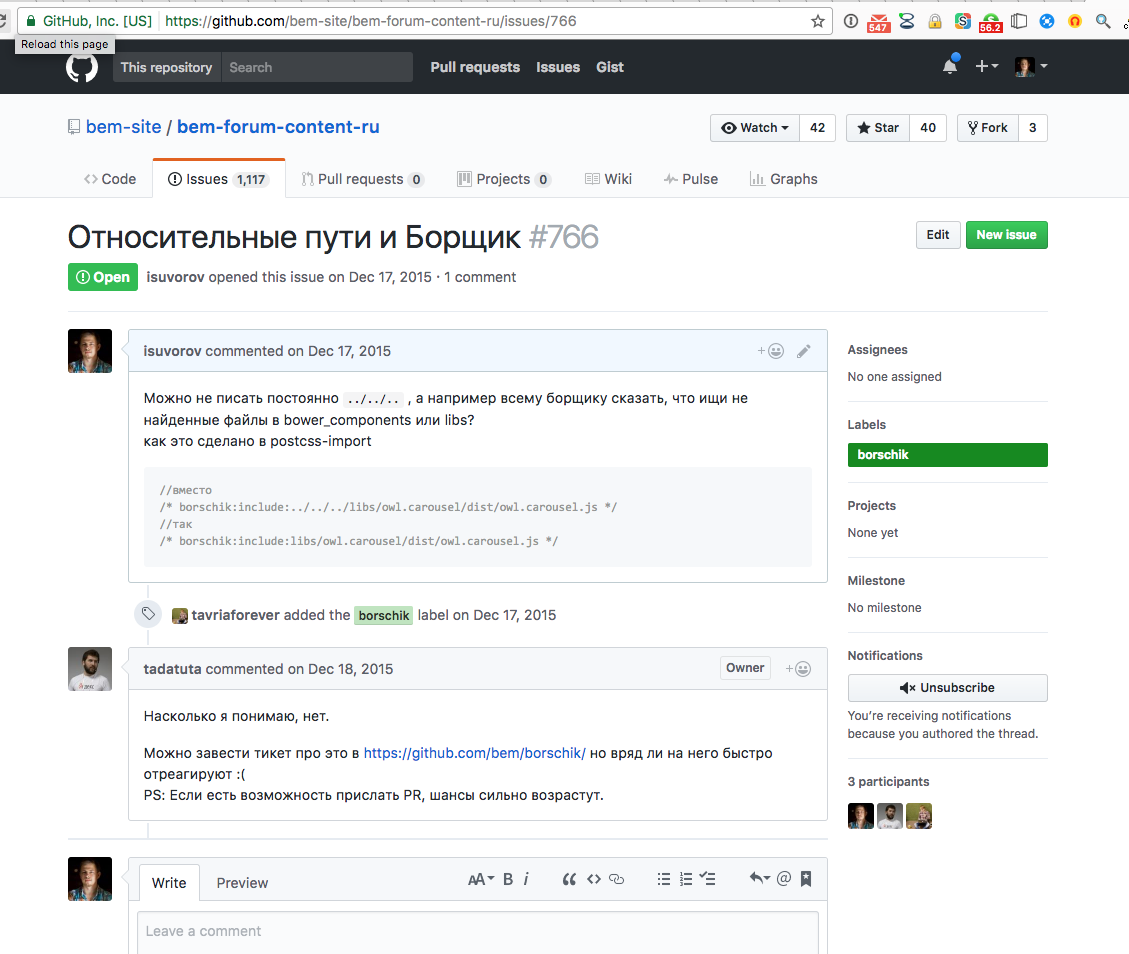The width and height of the screenshot is (1129, 954).
Task: Star the repository
Action: point(878,127)
